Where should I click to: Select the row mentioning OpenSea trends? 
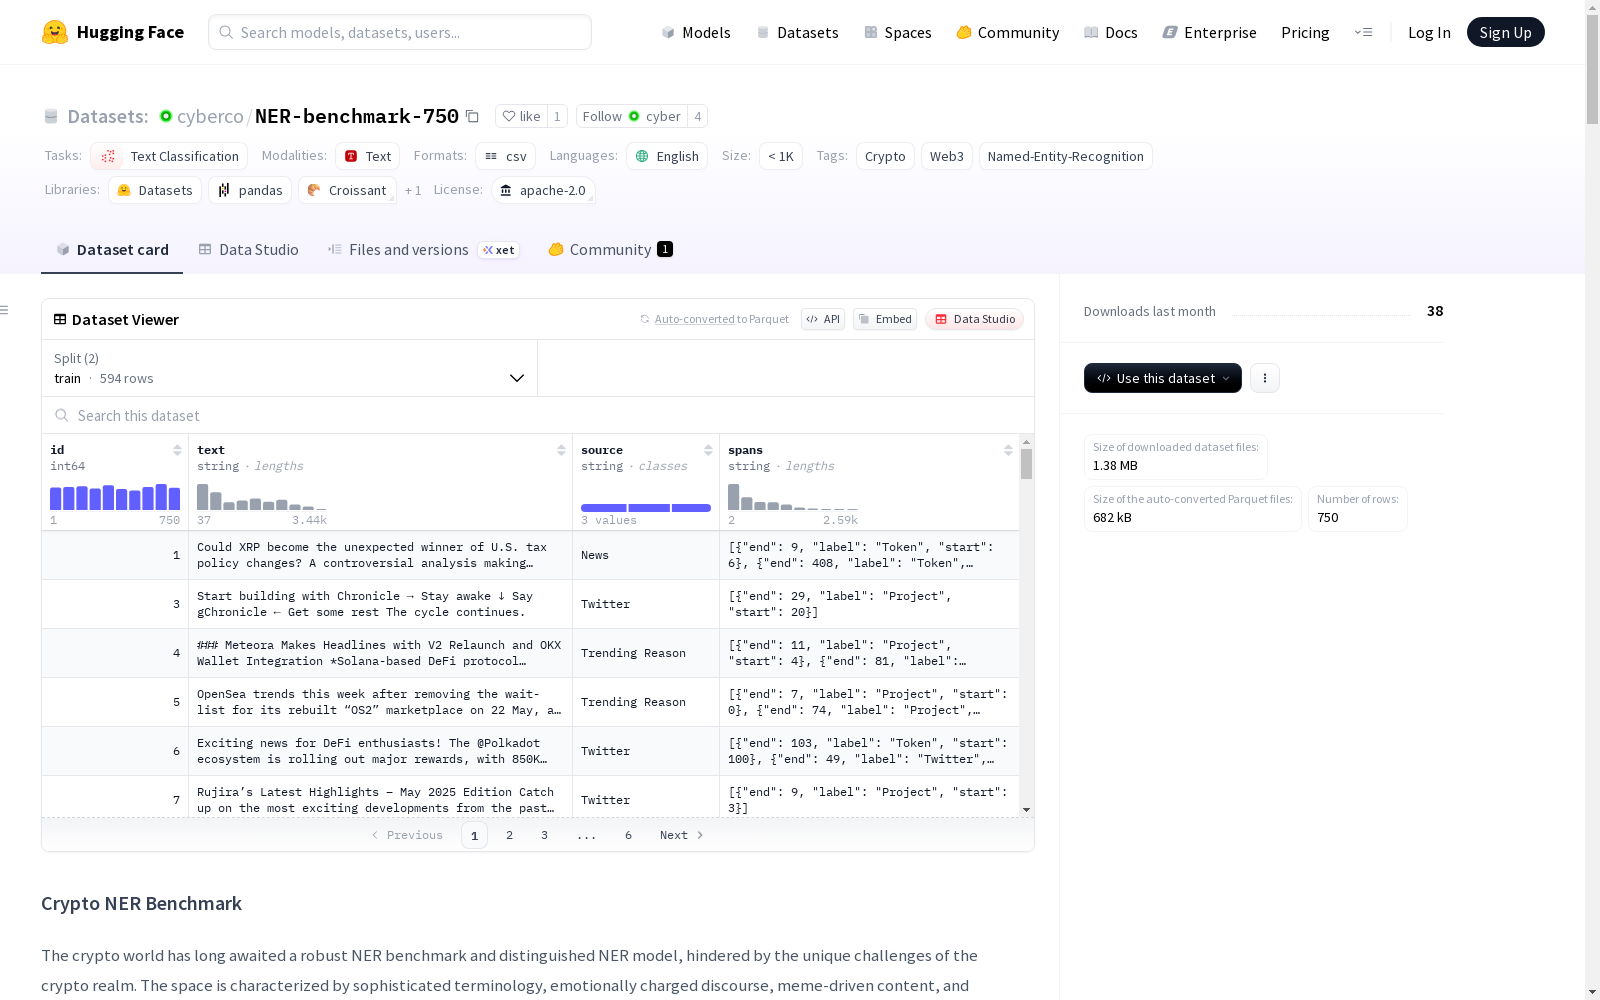(530, 702)
